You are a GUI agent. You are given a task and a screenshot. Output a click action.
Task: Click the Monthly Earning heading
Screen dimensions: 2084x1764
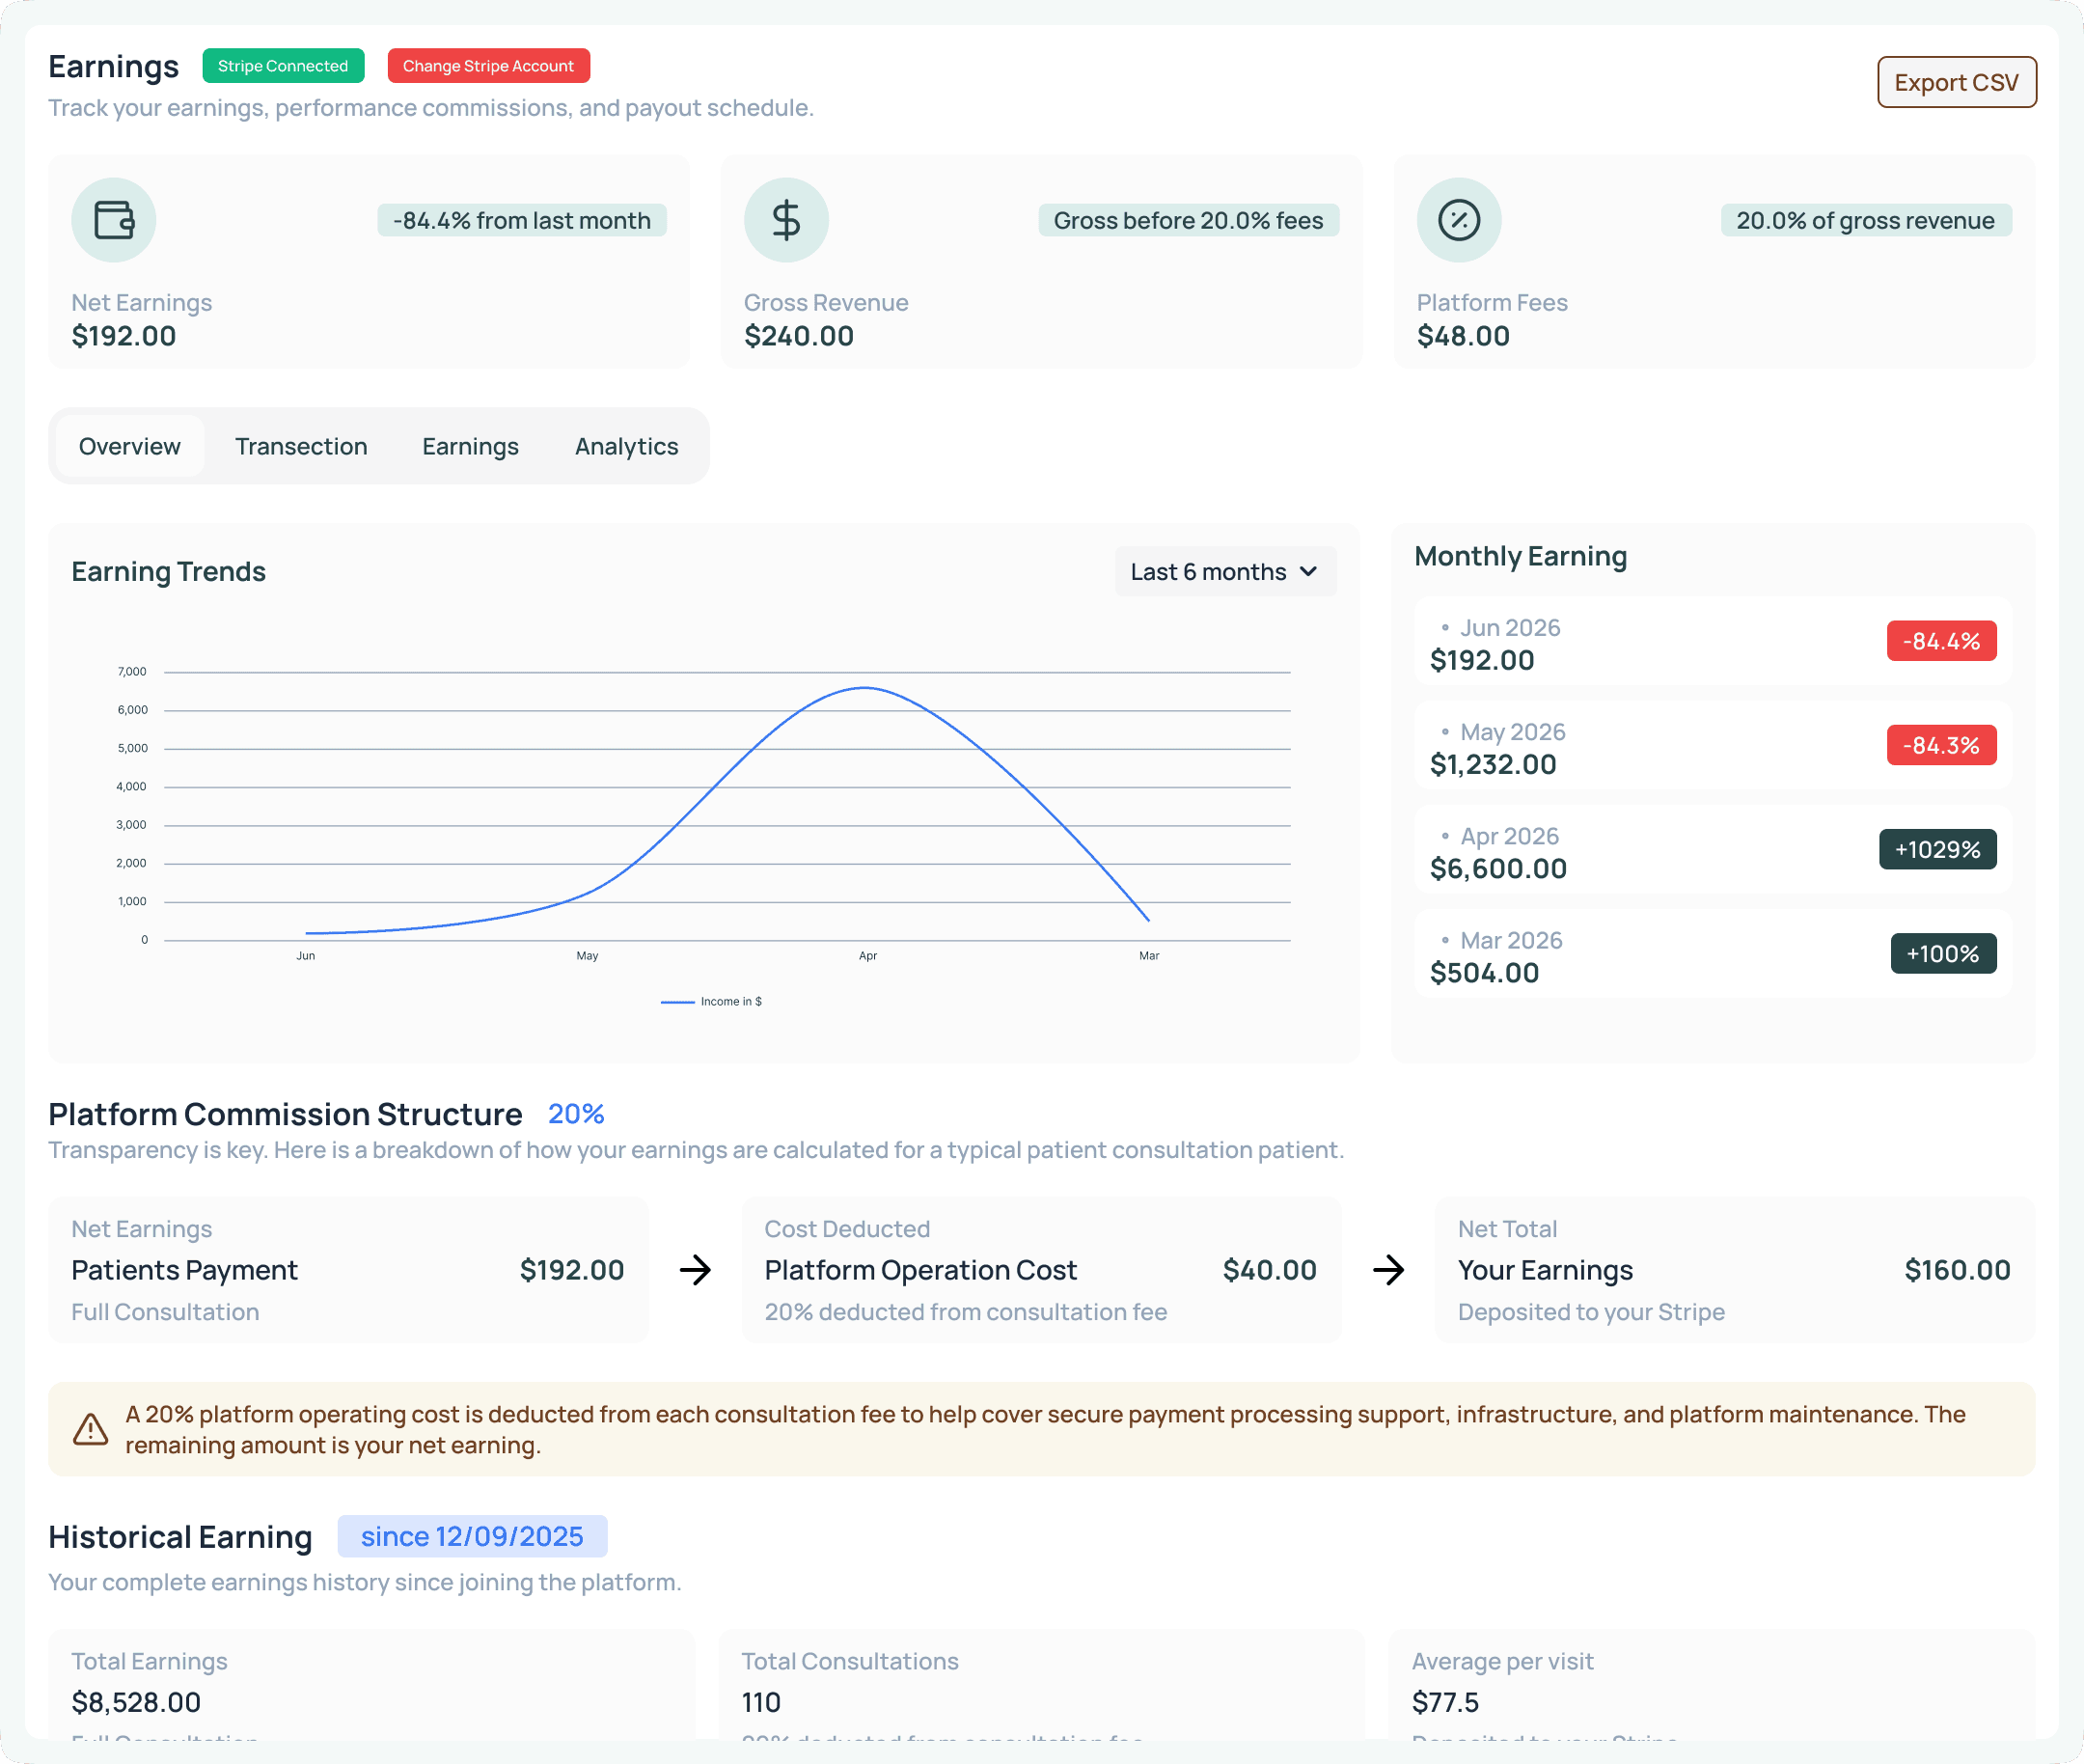coord(1520,556)
